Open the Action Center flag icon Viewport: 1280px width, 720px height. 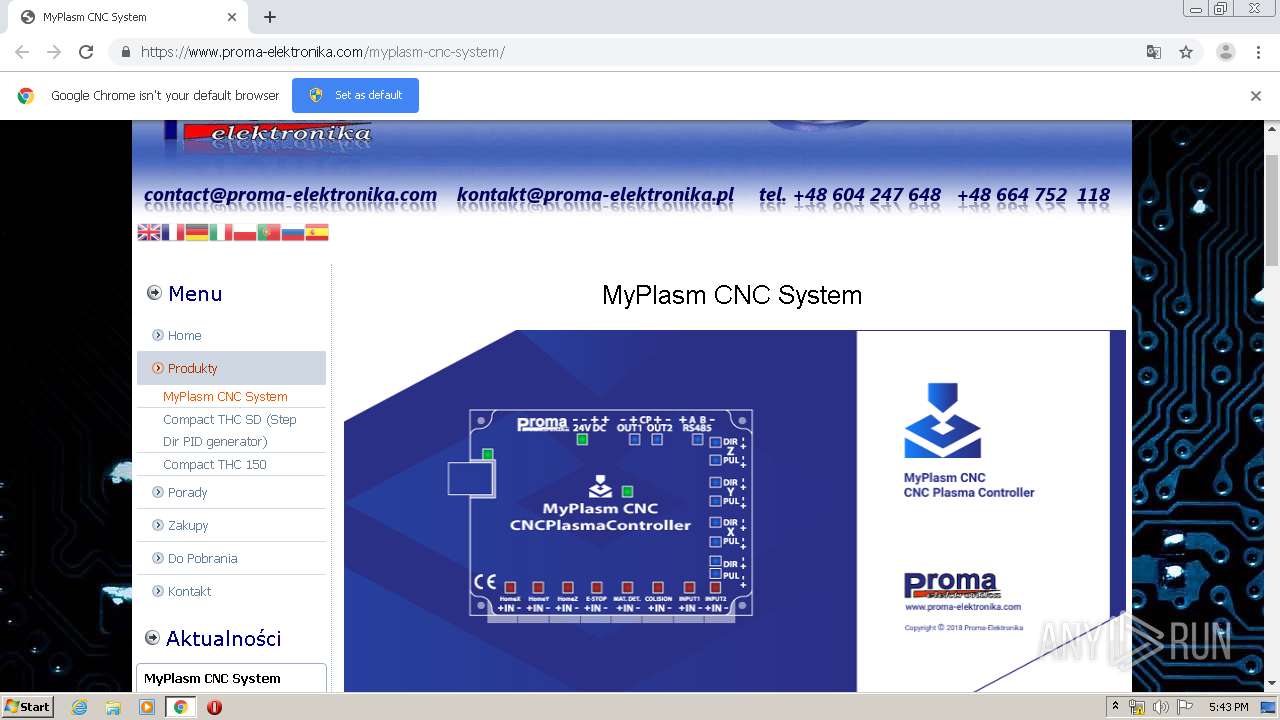click(x=1185, y=707)
